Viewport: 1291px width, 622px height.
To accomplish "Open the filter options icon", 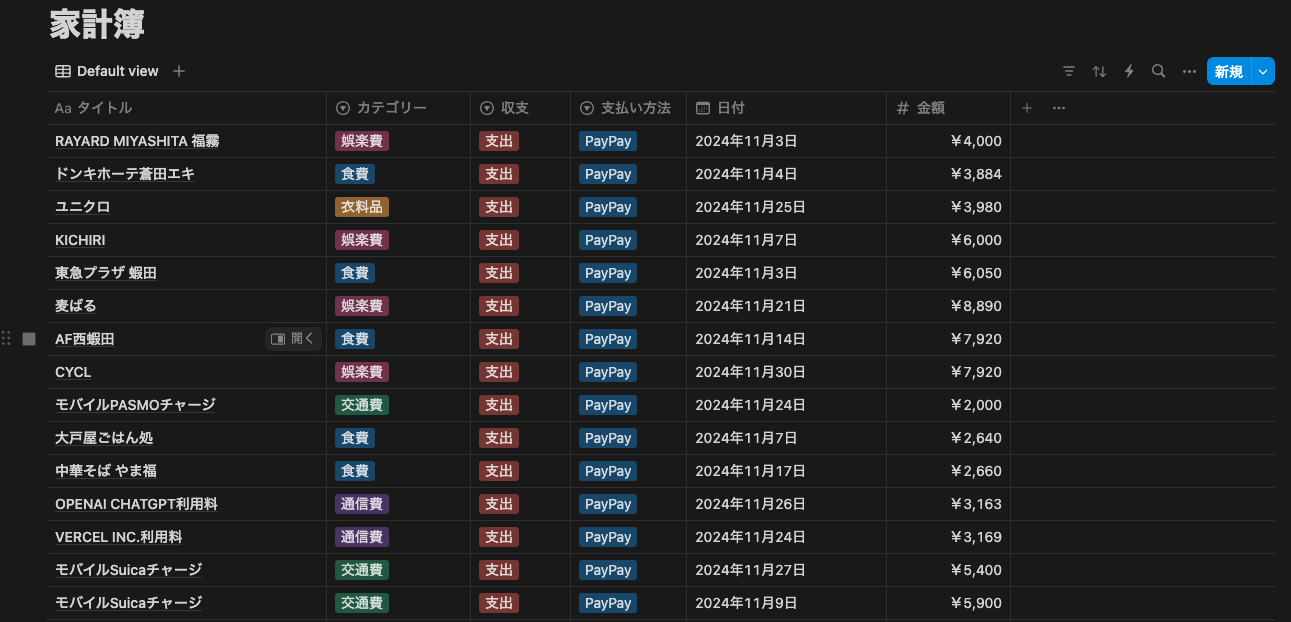I will 1068,71.
